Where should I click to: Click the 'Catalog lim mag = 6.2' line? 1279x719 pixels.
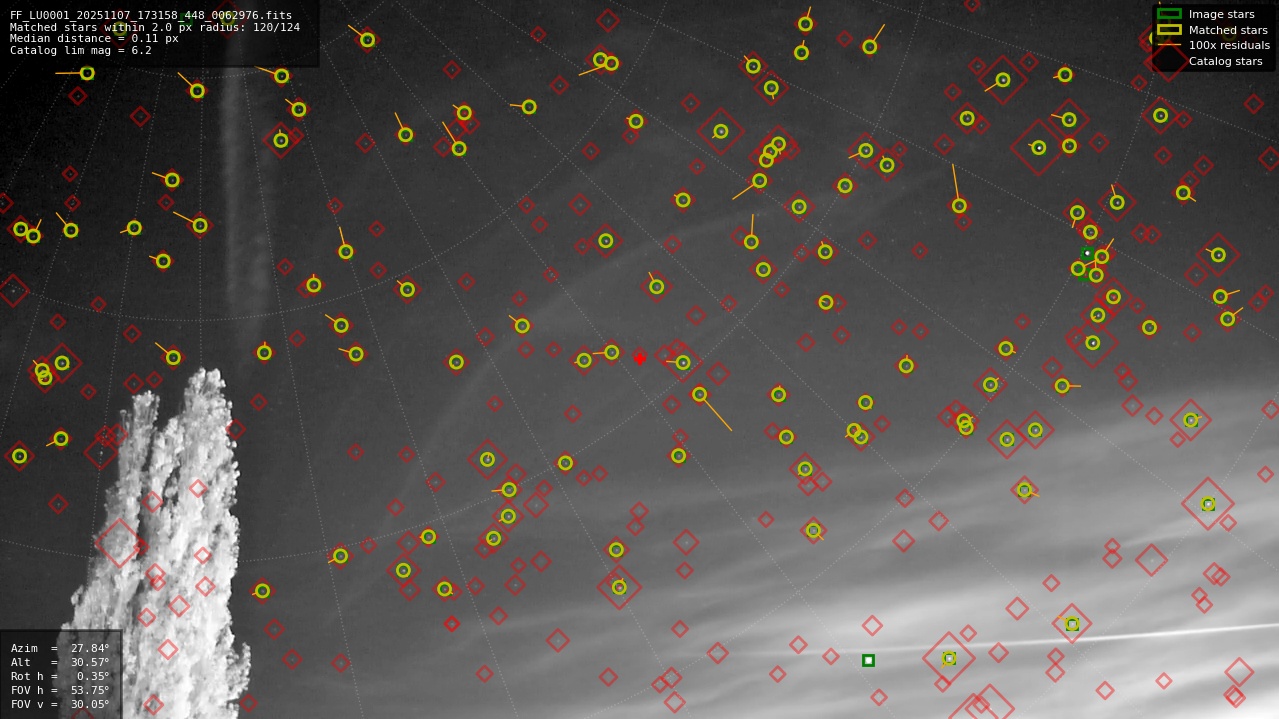(81, 50)
